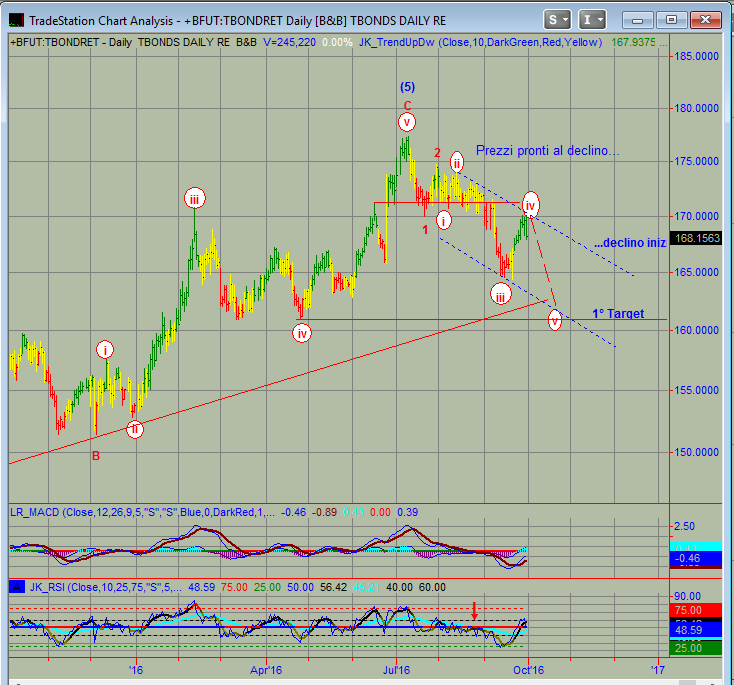734x685 pixels.
Task: Click the red 75.00 marker on RSI axis
Action: pos(696,610)
